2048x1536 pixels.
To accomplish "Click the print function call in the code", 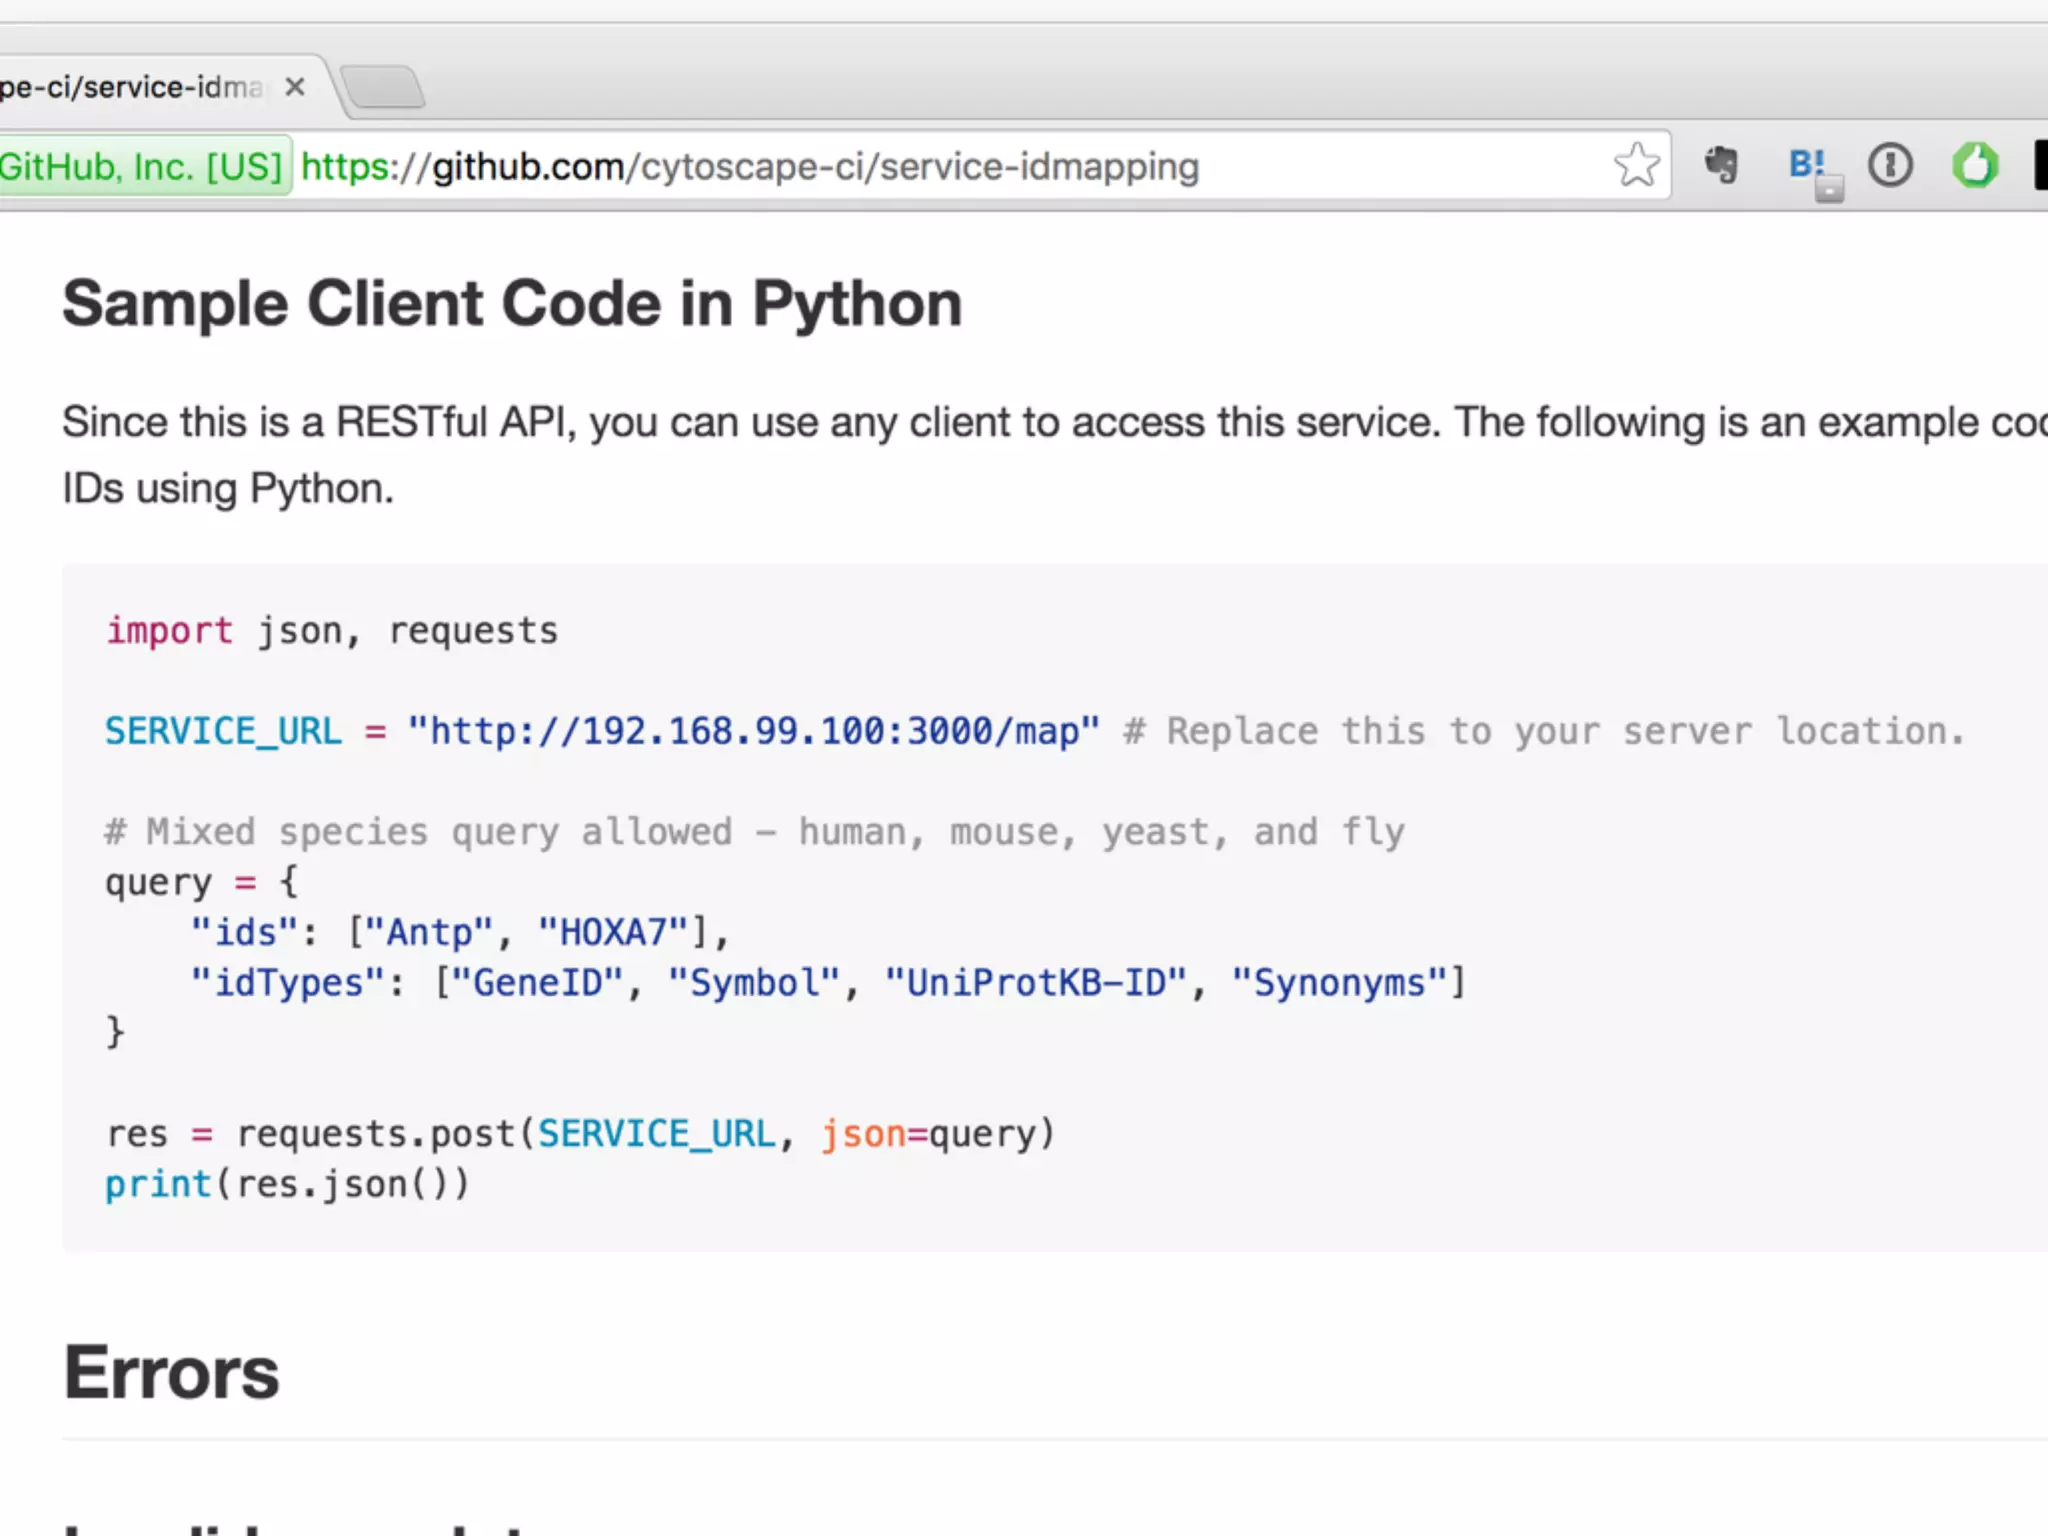I will click(x=158, y=1184).
